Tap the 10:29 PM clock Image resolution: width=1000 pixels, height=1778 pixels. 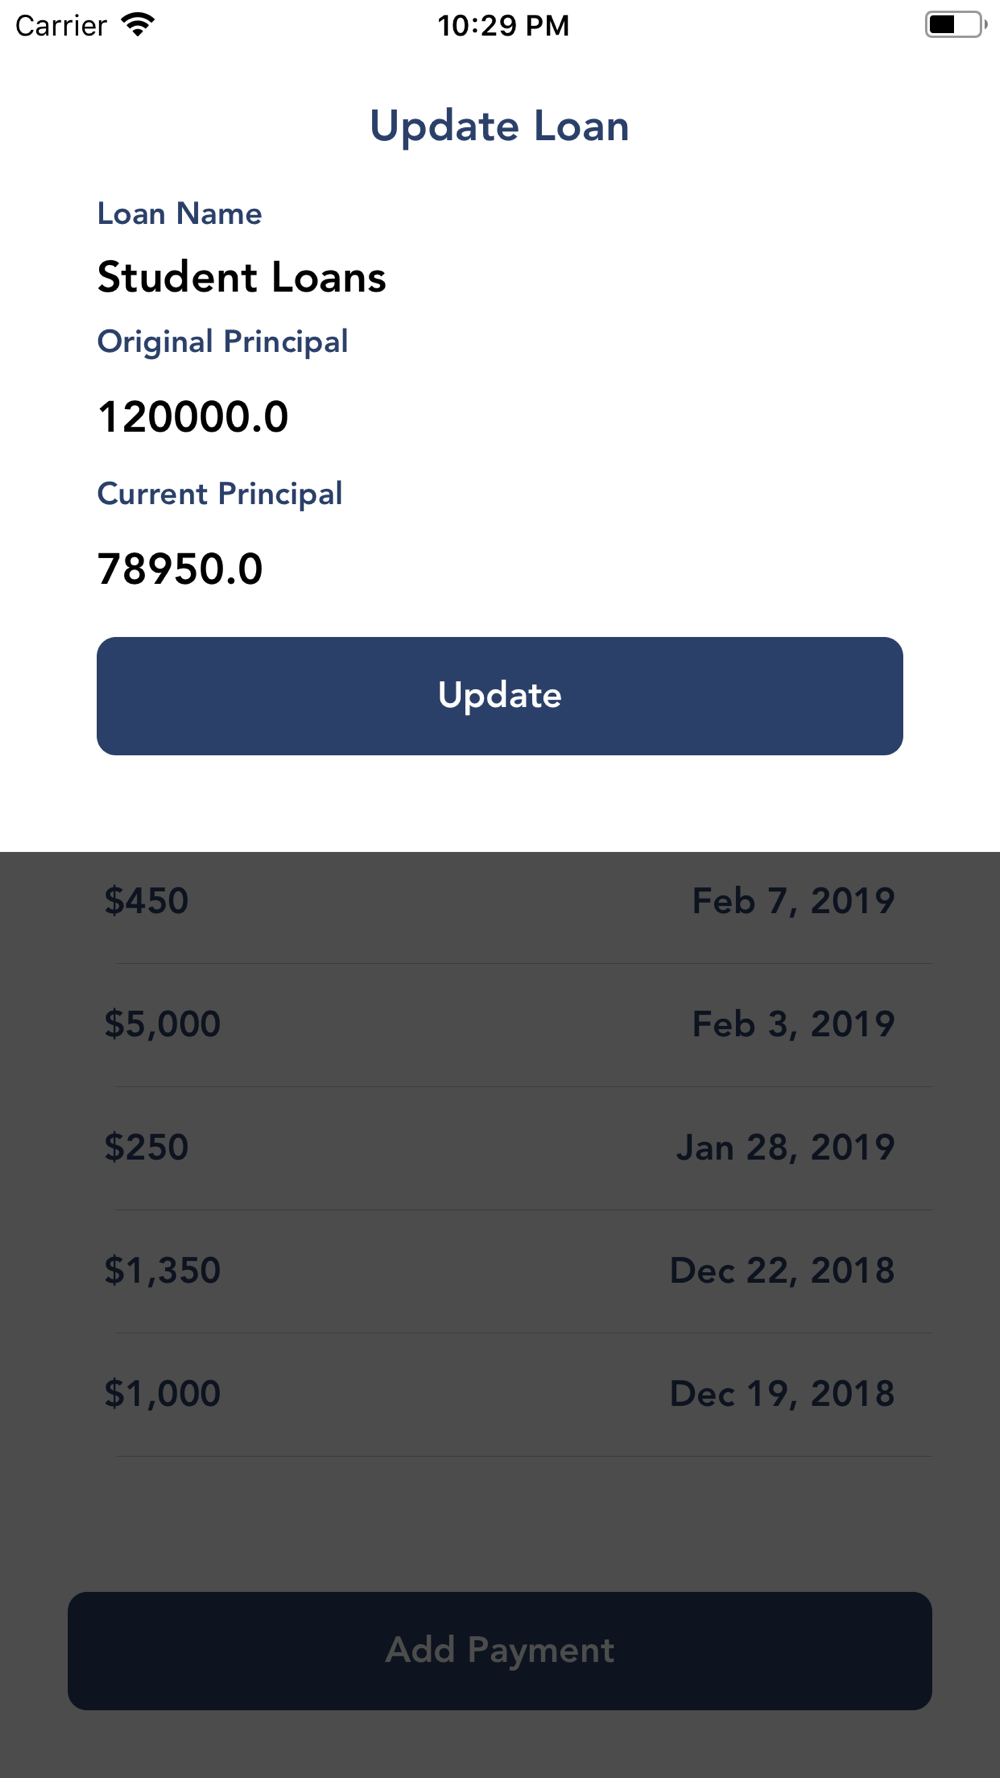pyautogui.click(x=503, y=26)
